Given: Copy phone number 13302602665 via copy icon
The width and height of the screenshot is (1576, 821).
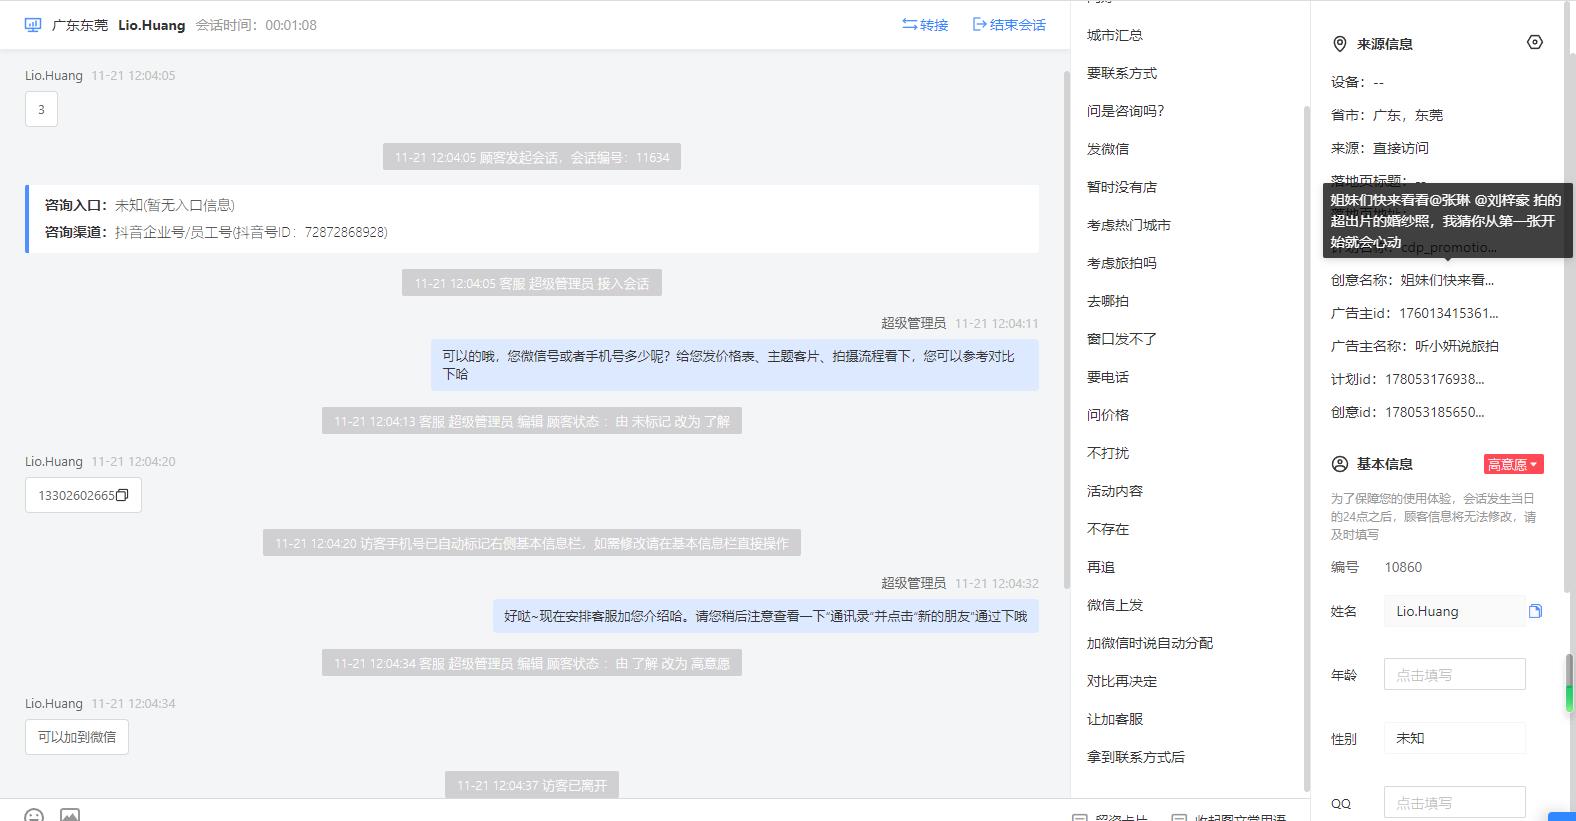Looking at the screenshot, I should (122, 496).
